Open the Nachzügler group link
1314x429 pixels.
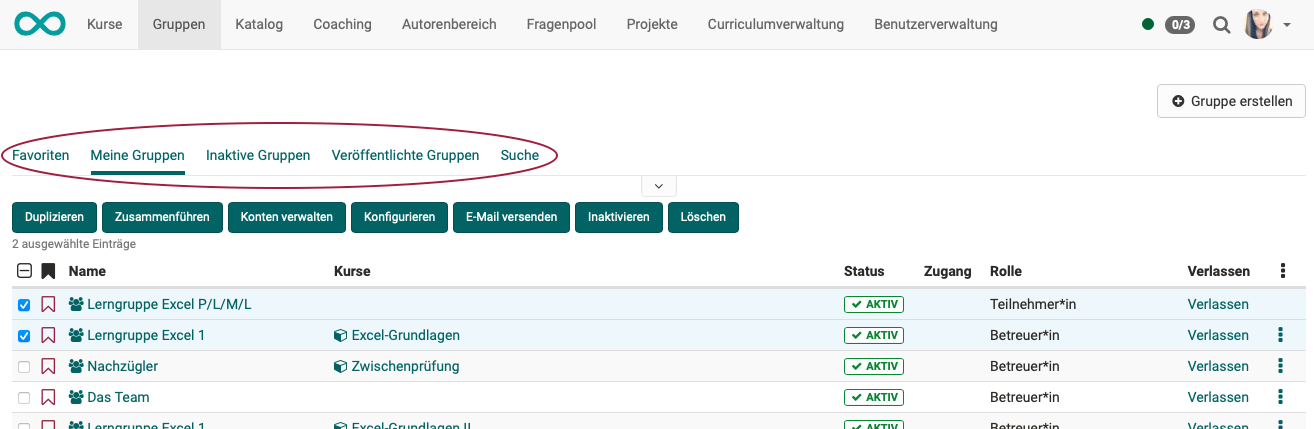[122, 366]
